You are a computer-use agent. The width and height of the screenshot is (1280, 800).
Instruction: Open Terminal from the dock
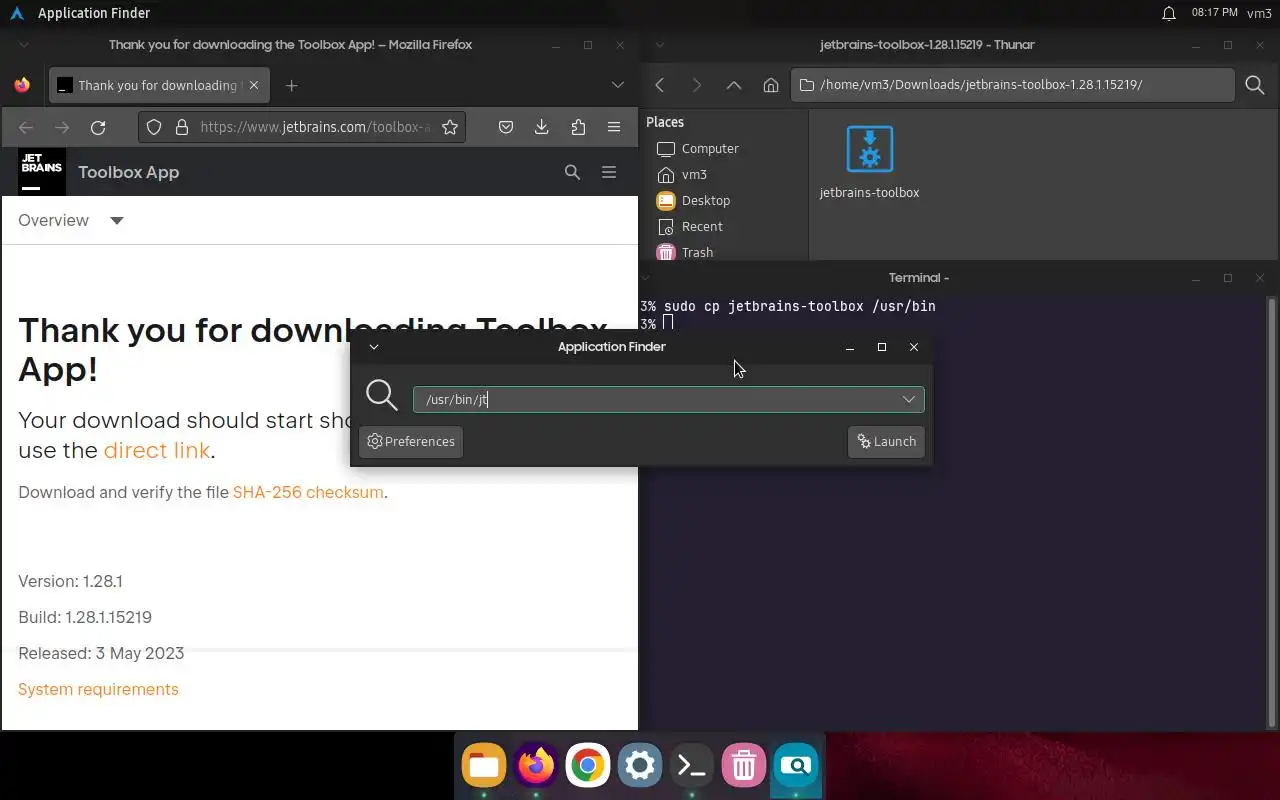[x=692, y=766]
